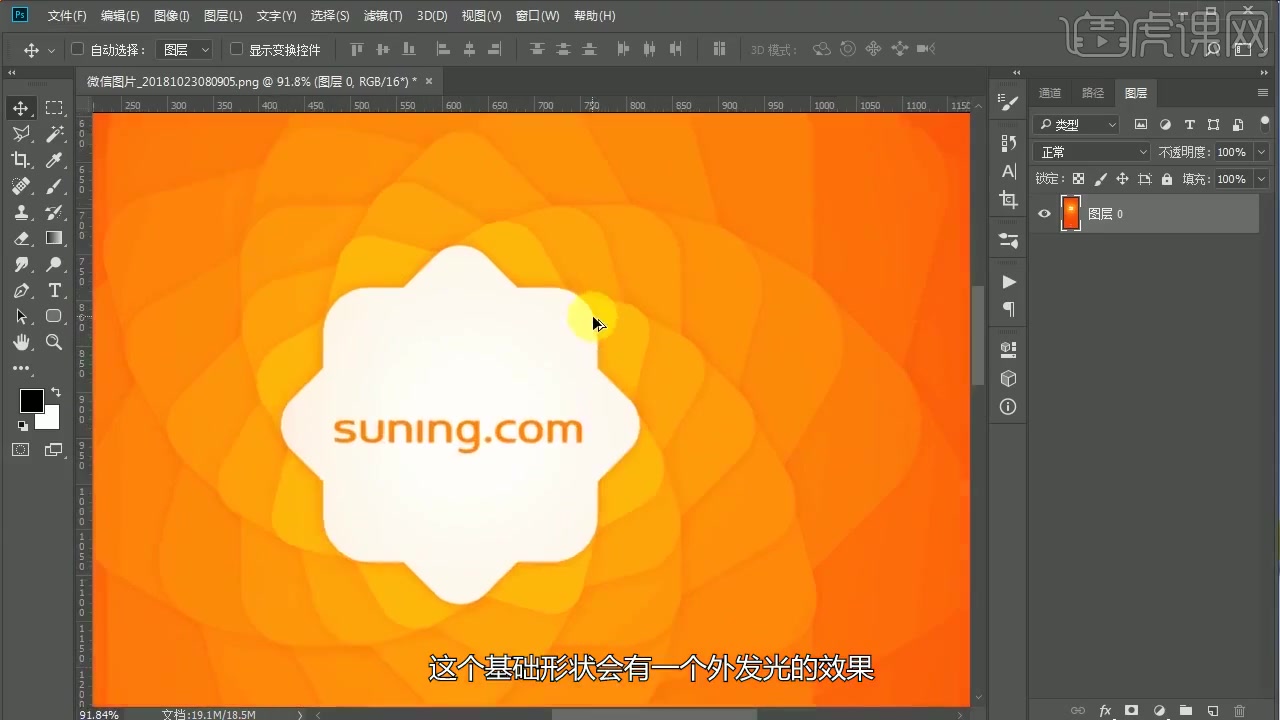The image size is (1280, 720).
Task: Reset default foreground and background colors
Action: click(23, 426)
